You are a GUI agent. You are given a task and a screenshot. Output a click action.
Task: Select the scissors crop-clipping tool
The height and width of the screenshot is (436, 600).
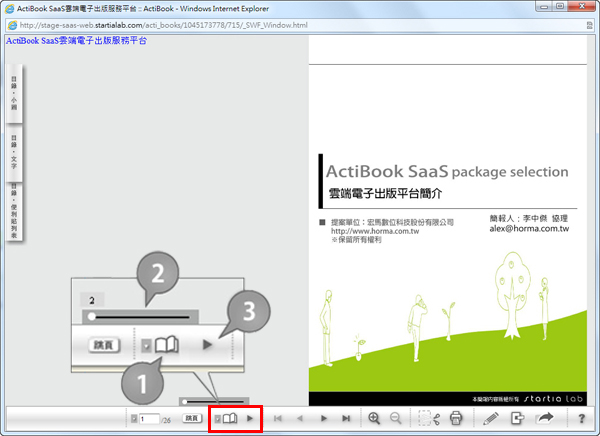click(x=429, y=418)
